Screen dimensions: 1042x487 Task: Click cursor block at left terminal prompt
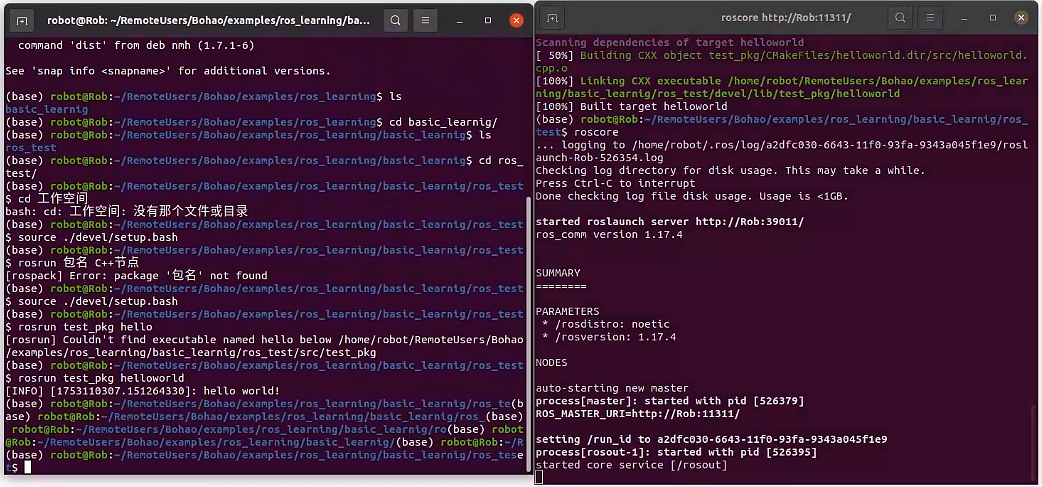tap(27, 468)
